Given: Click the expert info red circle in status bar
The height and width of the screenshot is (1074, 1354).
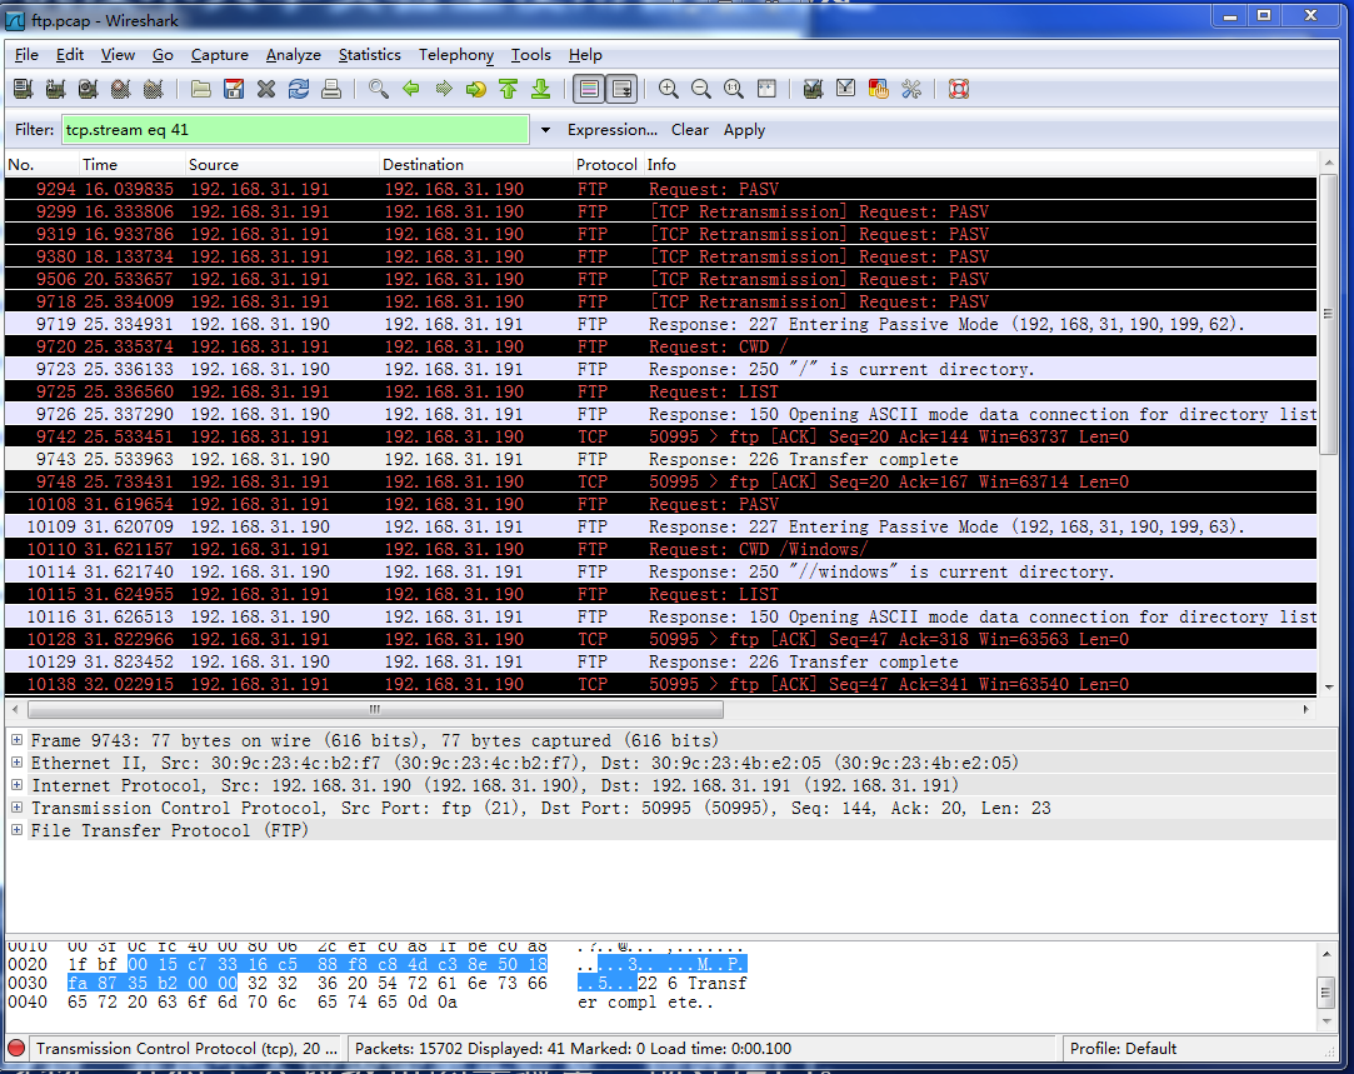Looking at the screenshot, I should [17, 1048].
